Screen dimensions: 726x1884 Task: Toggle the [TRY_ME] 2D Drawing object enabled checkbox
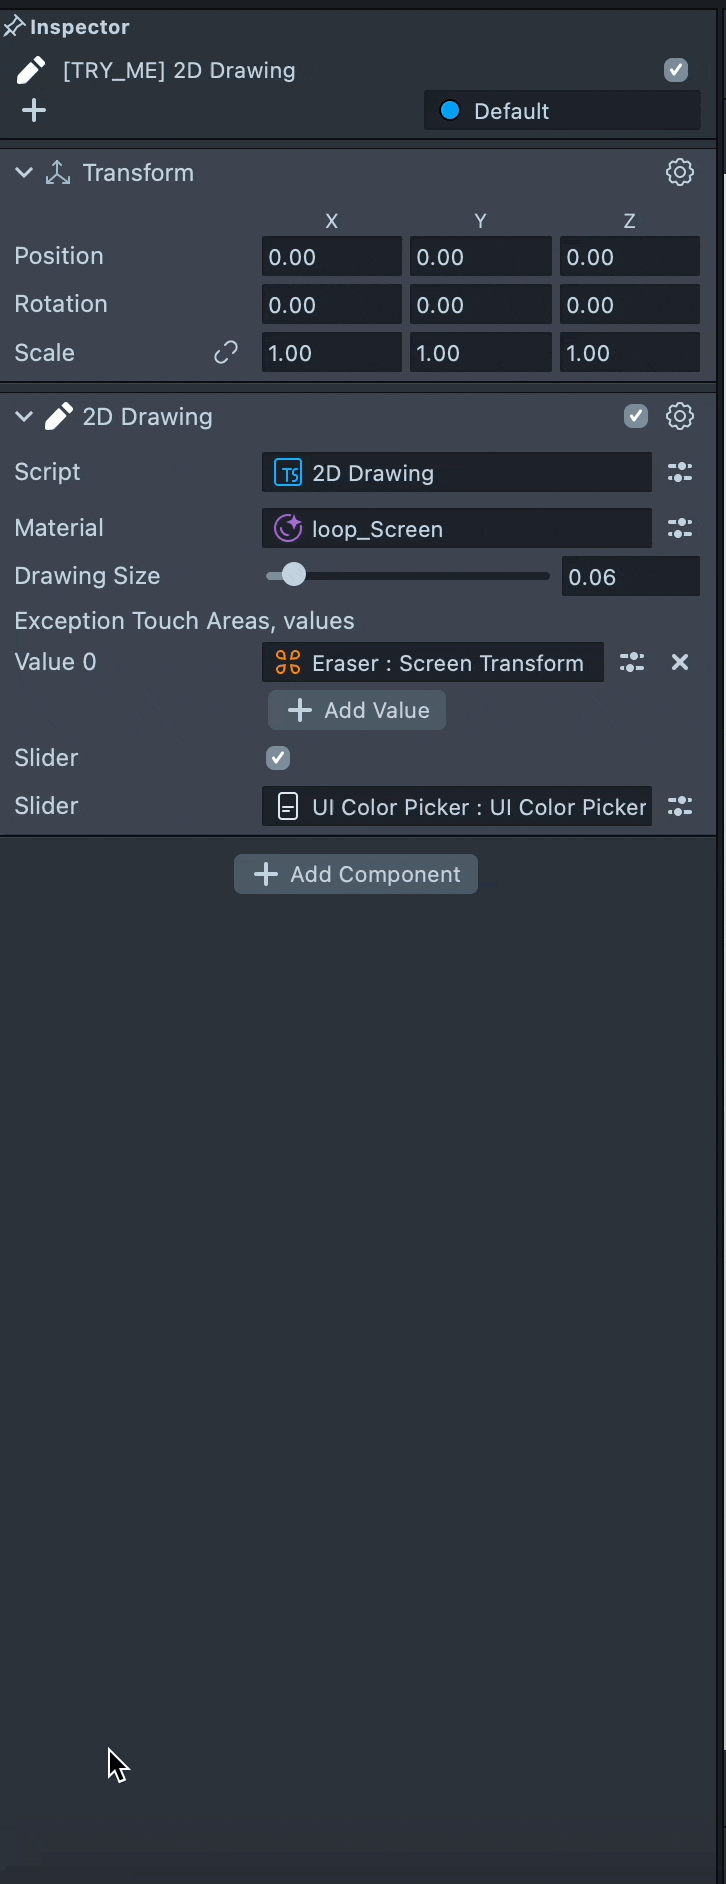(x=676, y=70)
